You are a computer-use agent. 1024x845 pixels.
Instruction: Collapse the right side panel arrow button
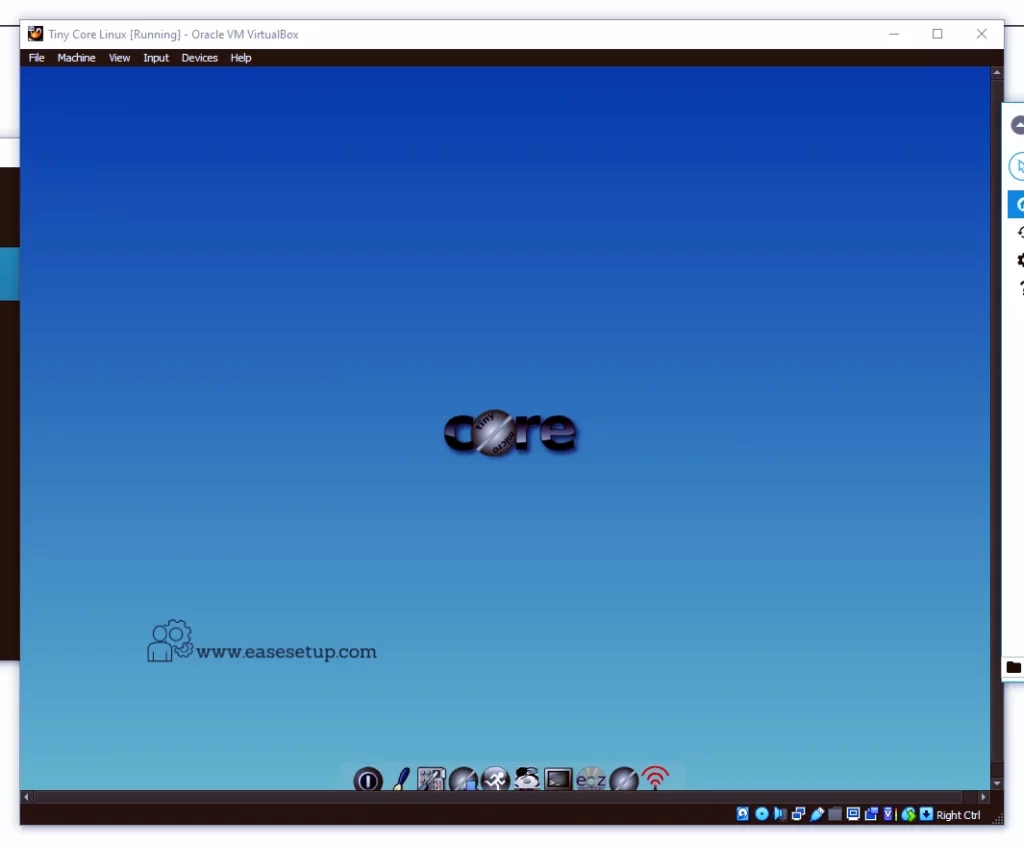point(1017,125)
